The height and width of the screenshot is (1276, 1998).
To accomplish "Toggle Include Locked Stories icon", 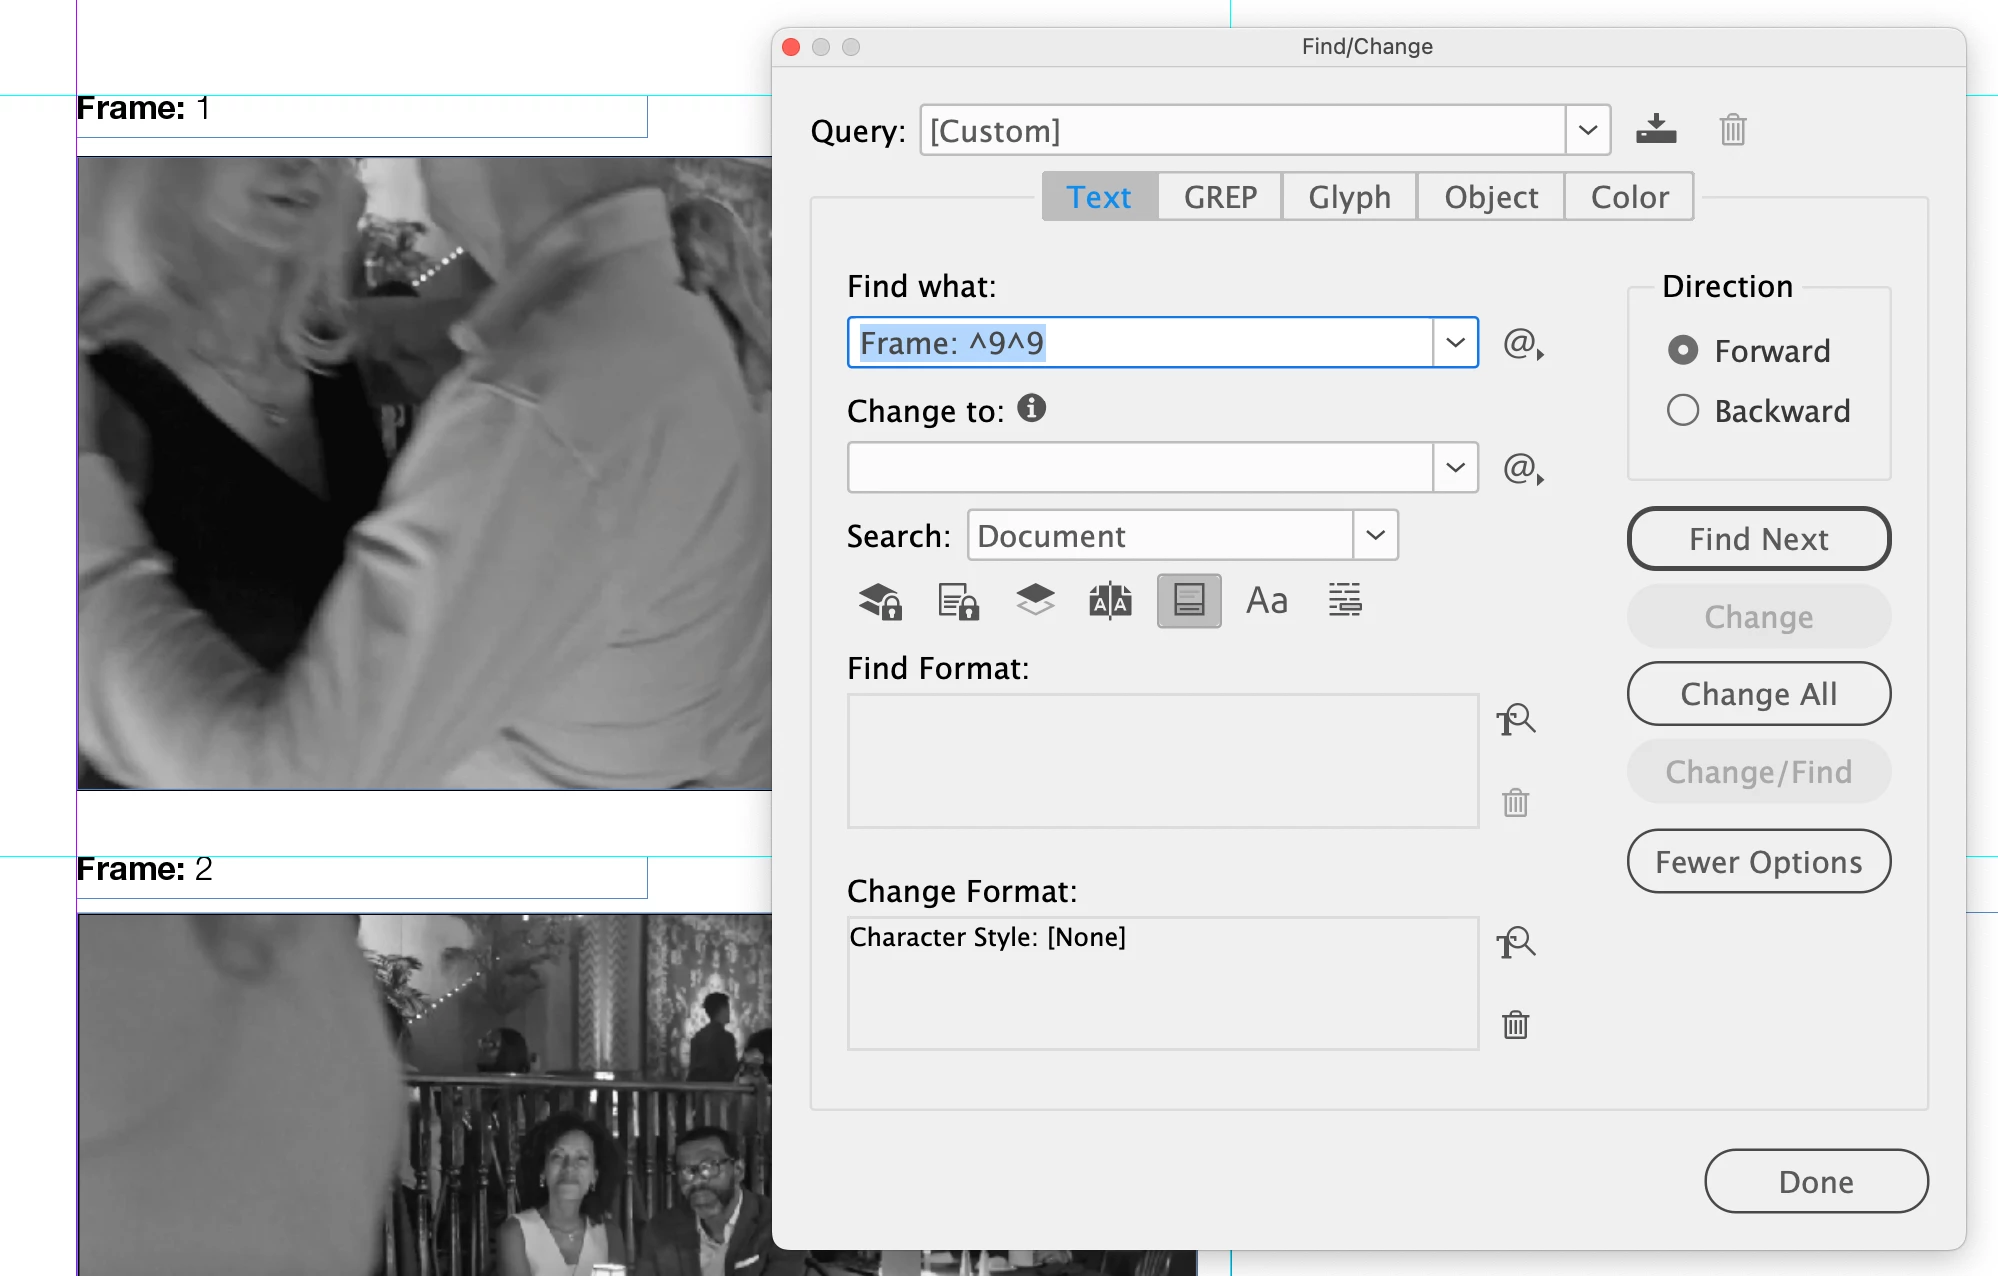I will (958, 601).
